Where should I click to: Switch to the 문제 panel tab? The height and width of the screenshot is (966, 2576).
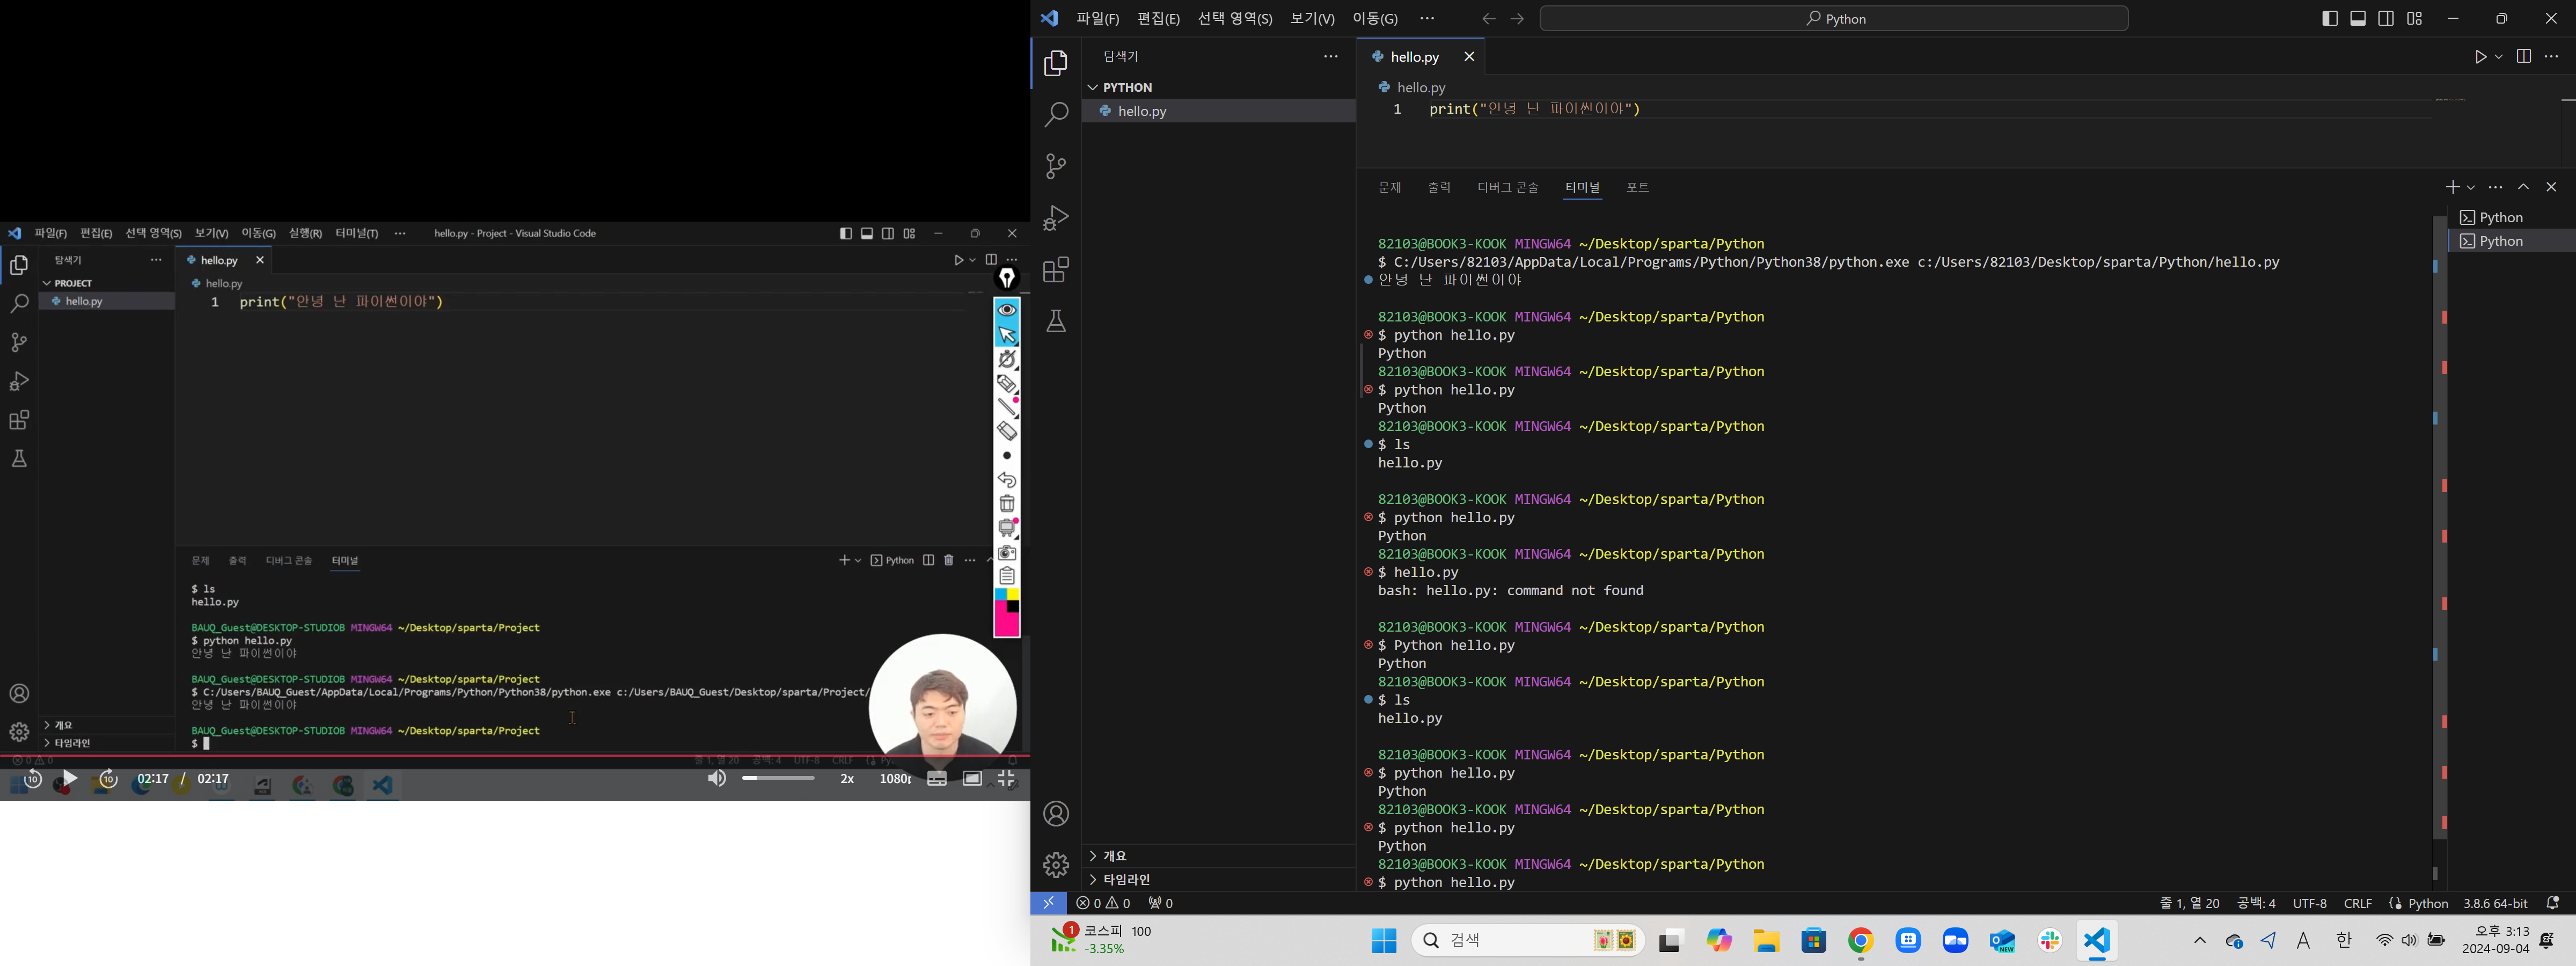pos(1389,187)
